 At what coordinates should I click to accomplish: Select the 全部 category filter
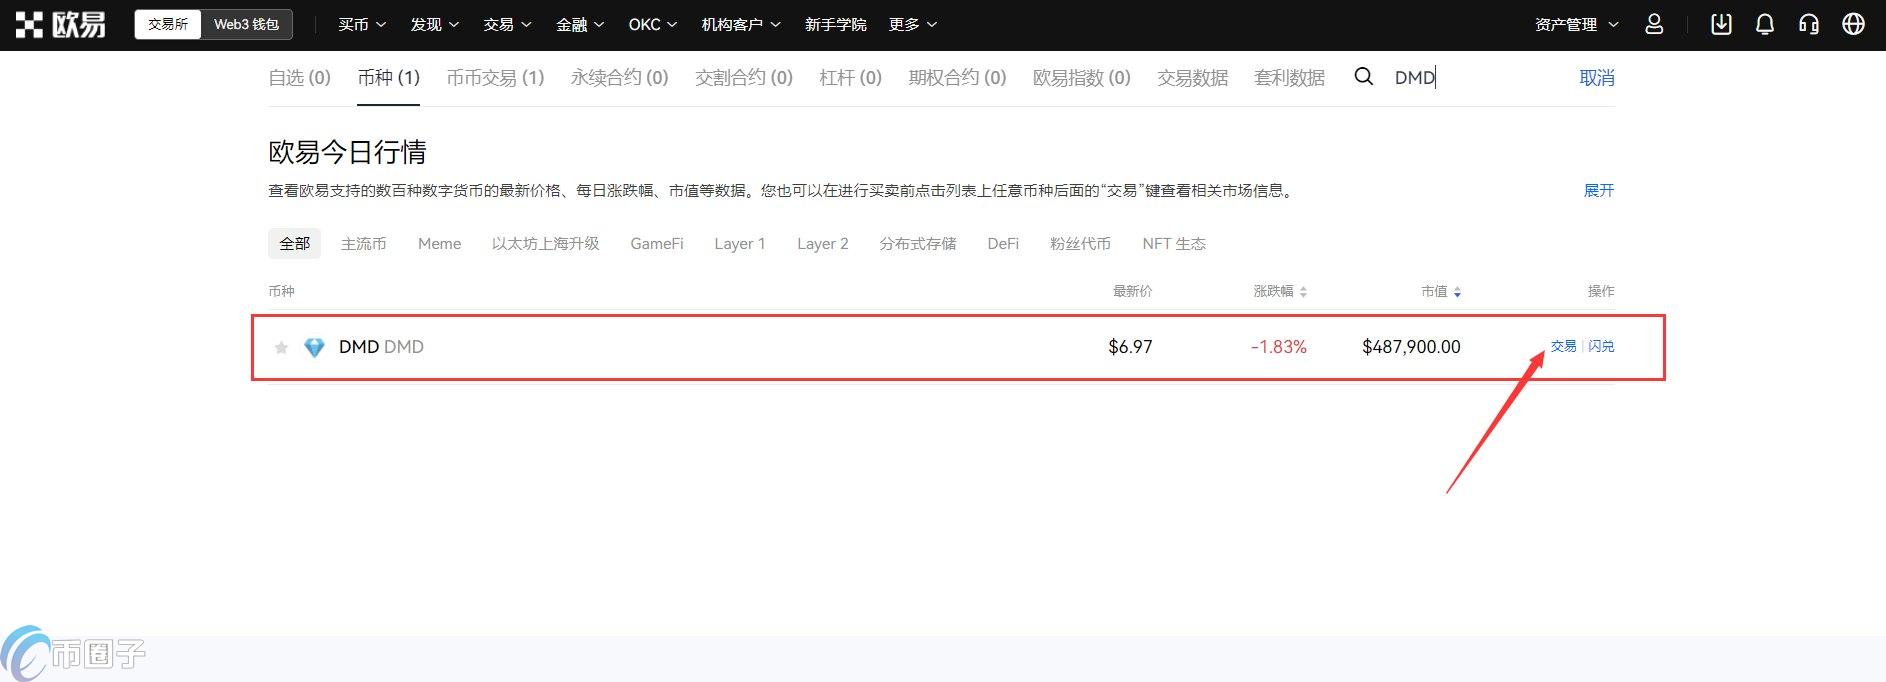[x=294, y=243]
